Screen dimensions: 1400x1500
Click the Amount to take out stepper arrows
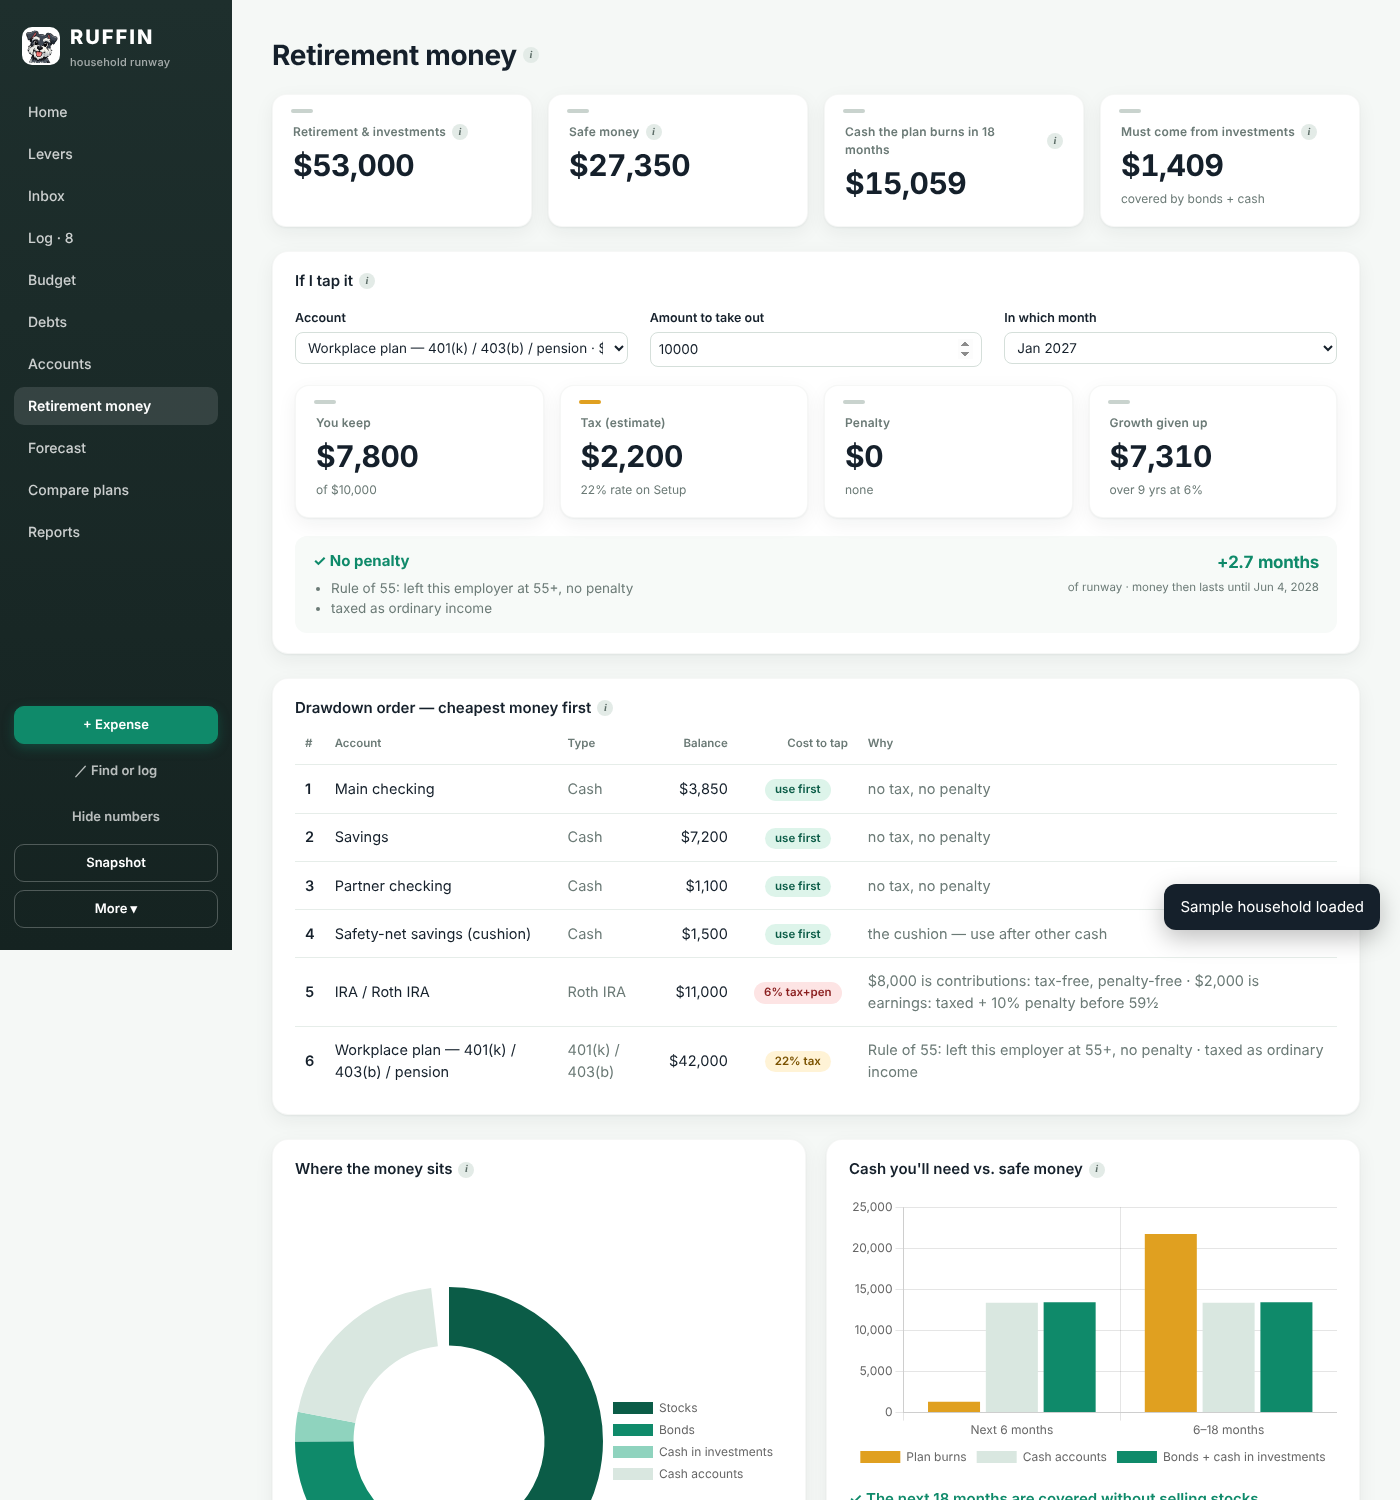pyautogui.click(x=965, y=349)
